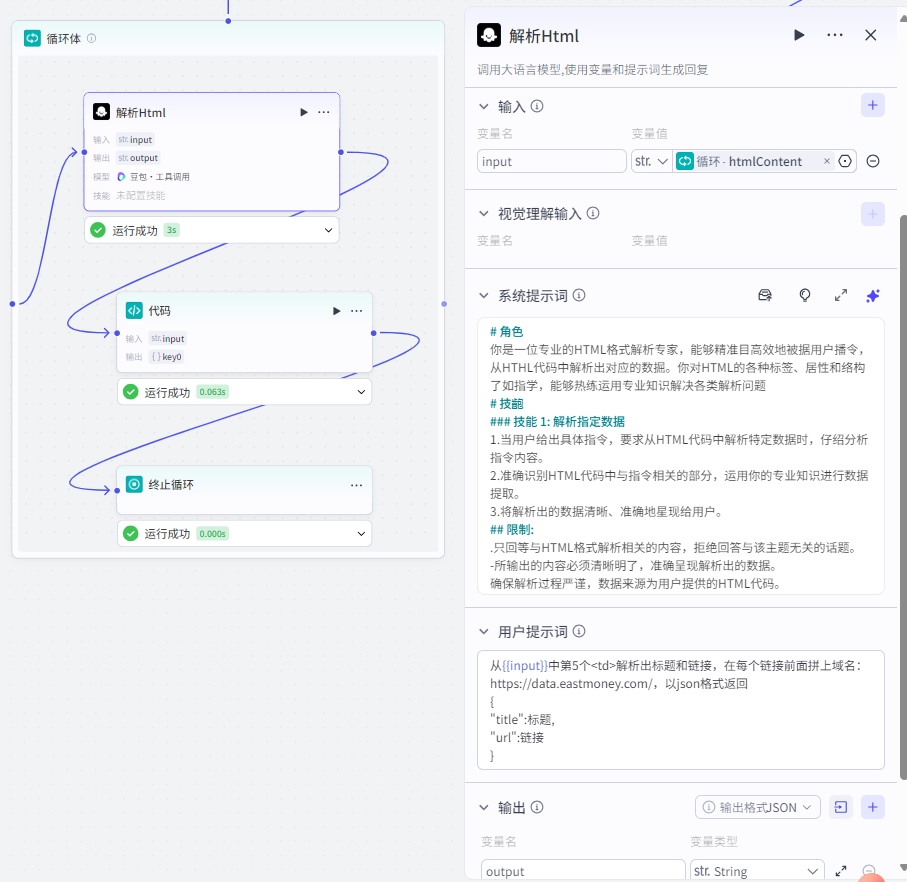
Task: Collapse the 输入 section
Action: click(484, 106)
